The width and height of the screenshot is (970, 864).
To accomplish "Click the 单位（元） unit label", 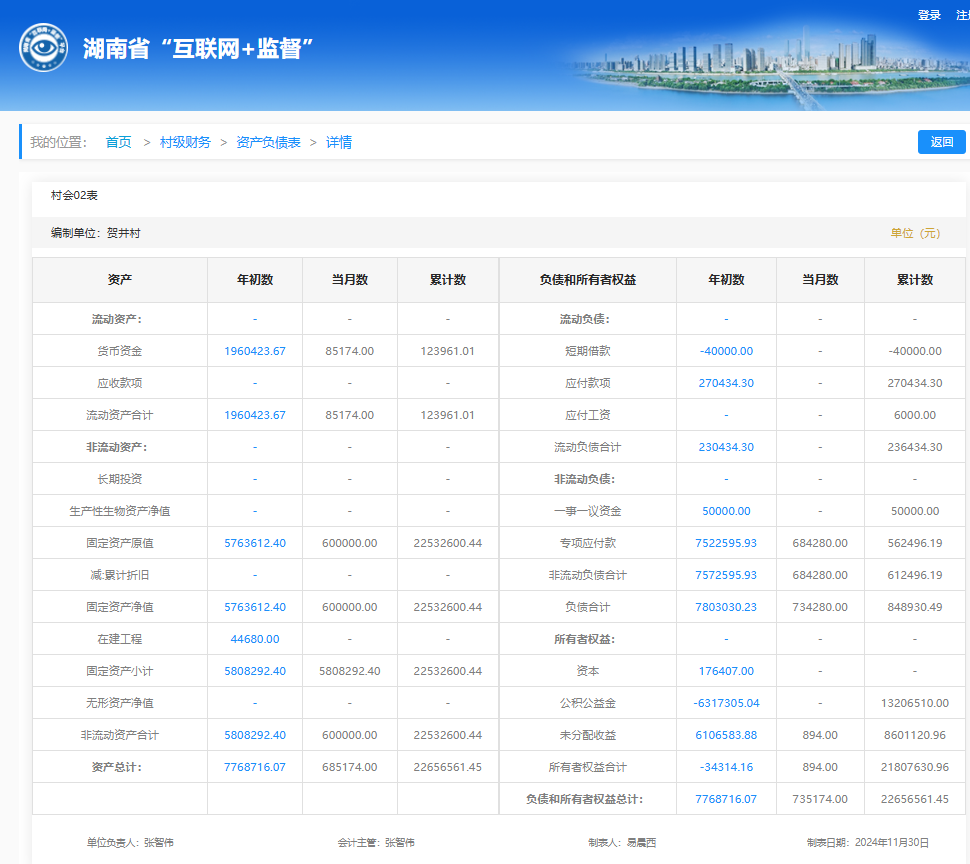I will (915, 233).
